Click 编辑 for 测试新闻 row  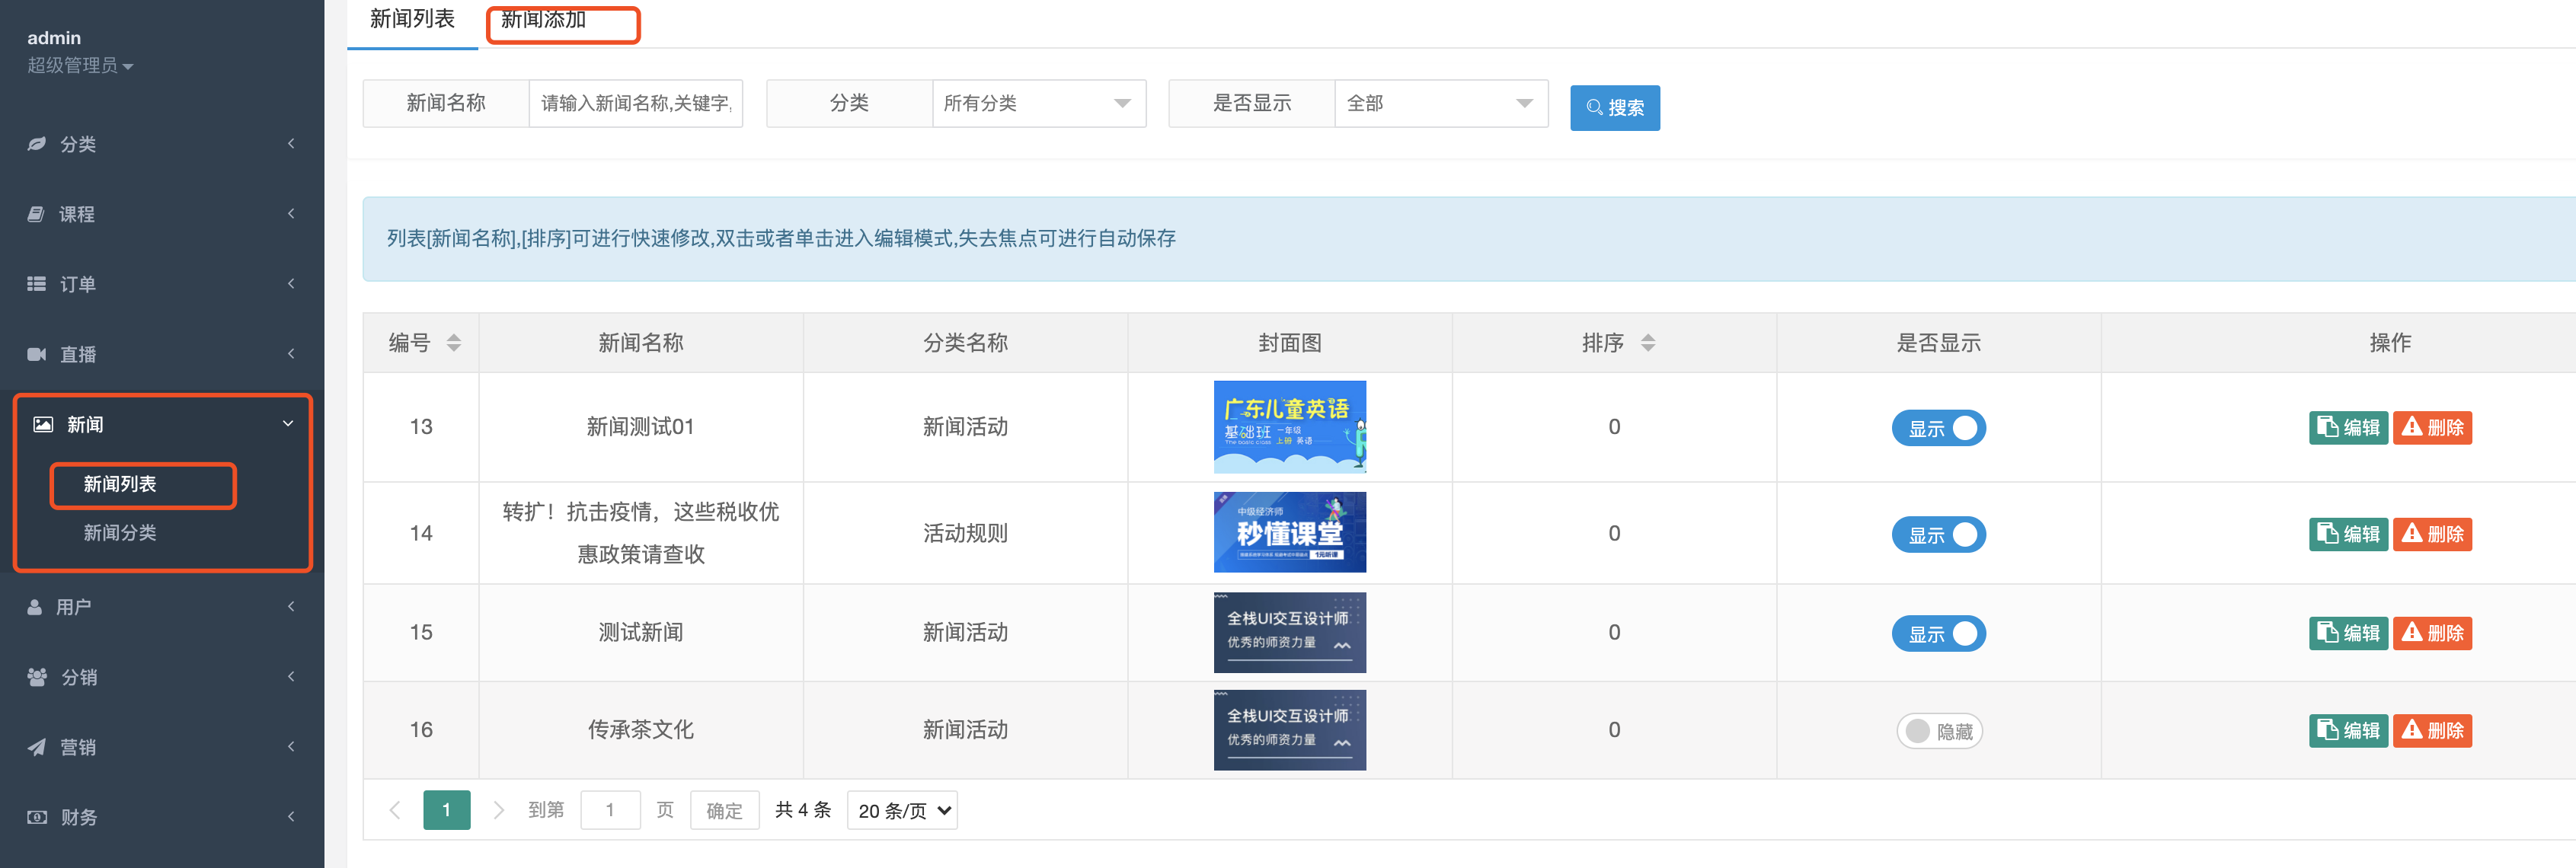click(2348, 634)
